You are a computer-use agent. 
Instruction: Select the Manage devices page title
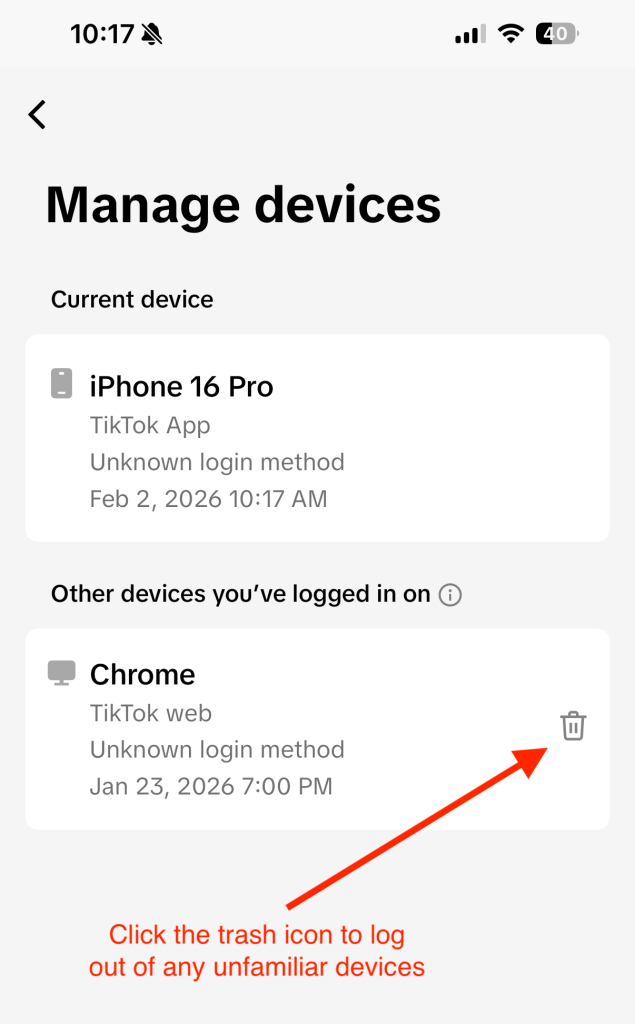(244, 206)
